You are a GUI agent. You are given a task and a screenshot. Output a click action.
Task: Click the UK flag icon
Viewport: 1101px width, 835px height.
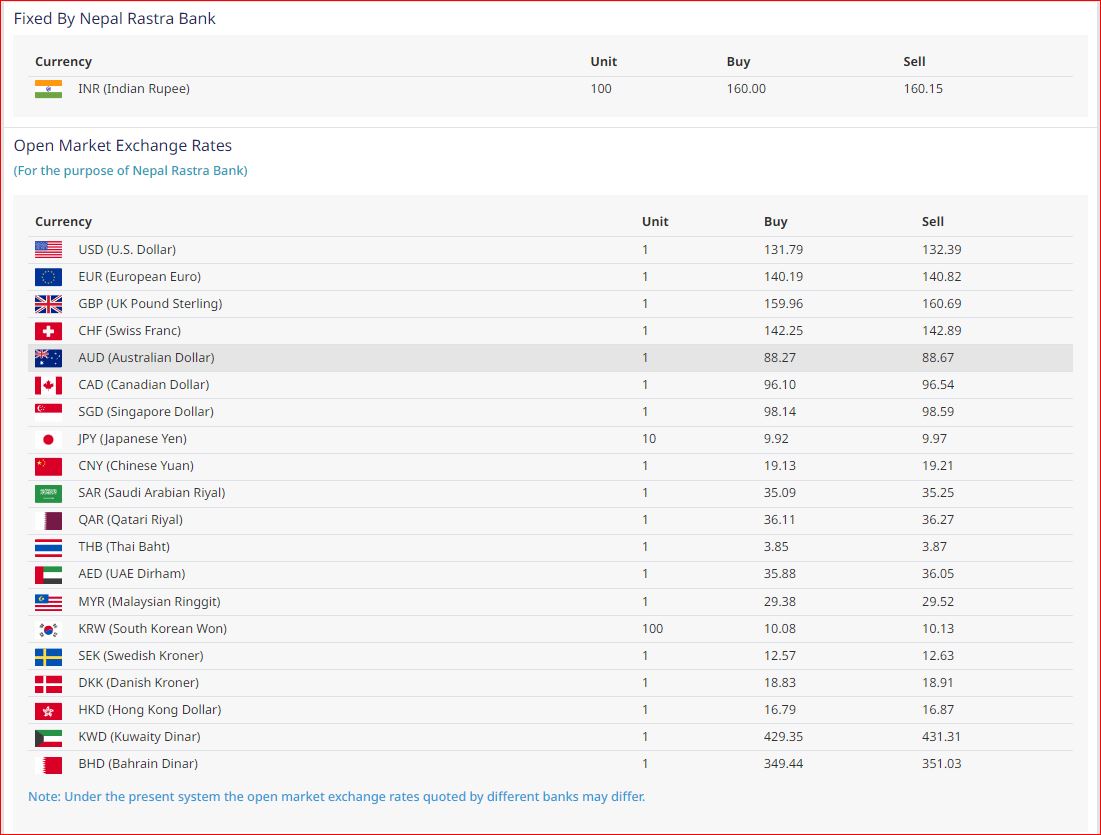pyautogui.click(x=48, y=304)
